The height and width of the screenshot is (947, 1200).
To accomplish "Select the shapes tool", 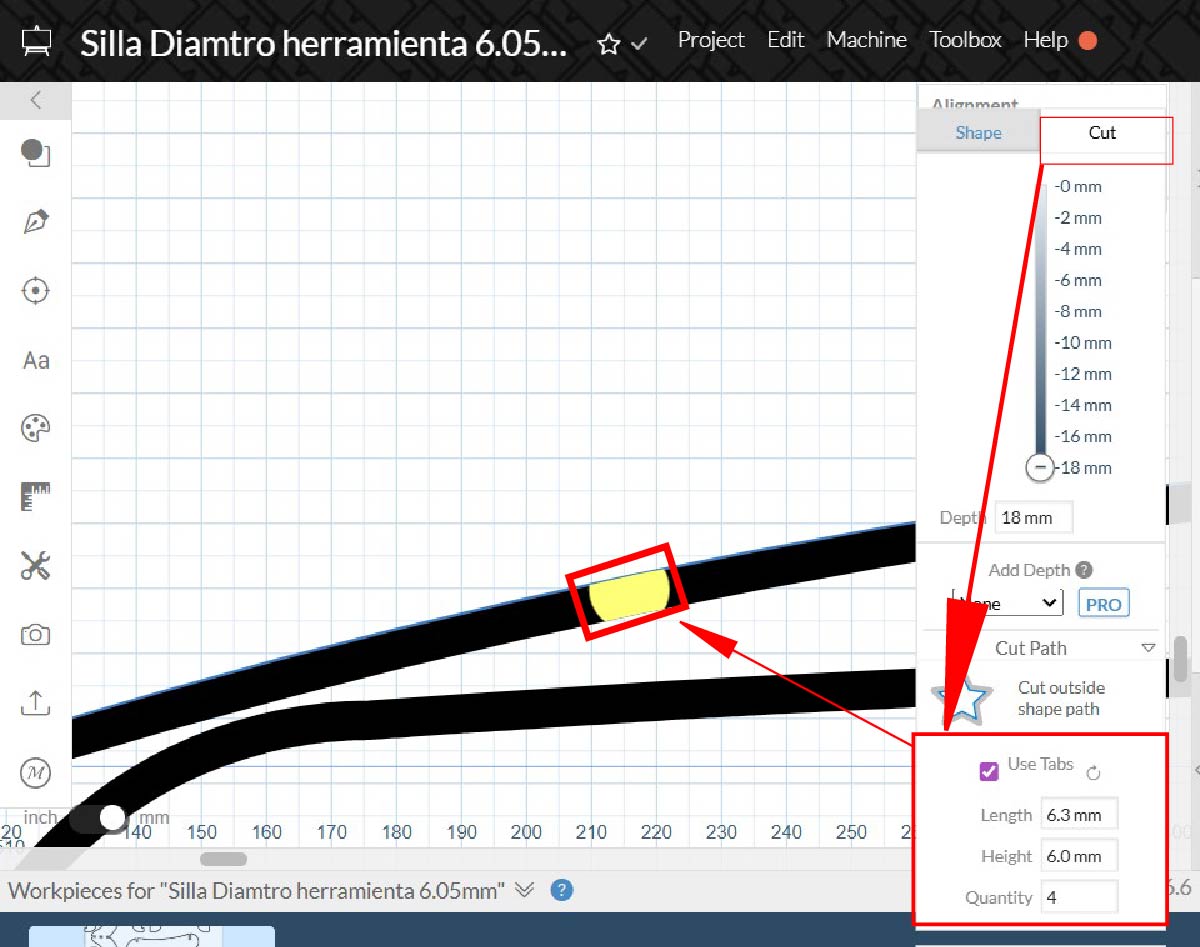I will (x=36, y=152).
